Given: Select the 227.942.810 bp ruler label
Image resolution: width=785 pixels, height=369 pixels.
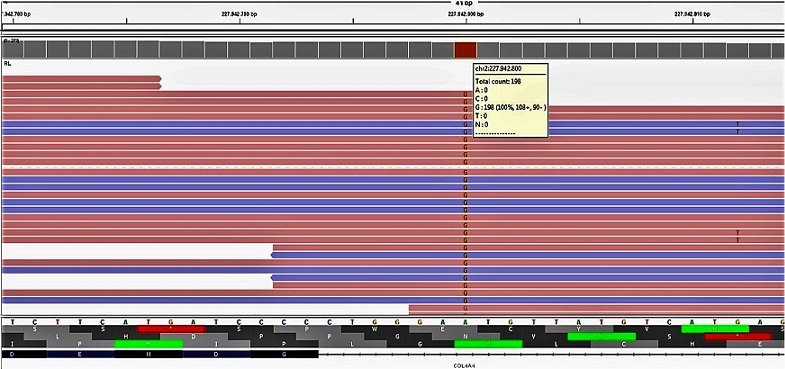Looking at the screenshot, I should tap(692, 14).
